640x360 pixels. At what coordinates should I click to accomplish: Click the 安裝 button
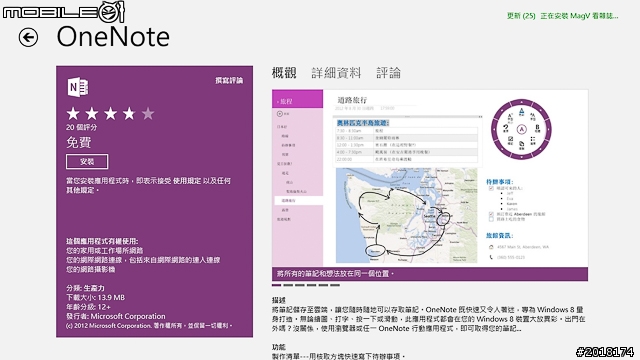coord(87,162)
